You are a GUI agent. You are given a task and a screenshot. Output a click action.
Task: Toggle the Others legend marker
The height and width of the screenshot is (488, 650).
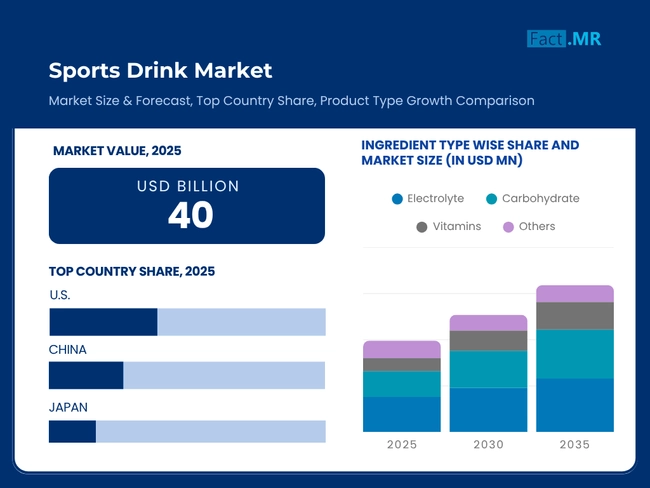tap(507, 227)
